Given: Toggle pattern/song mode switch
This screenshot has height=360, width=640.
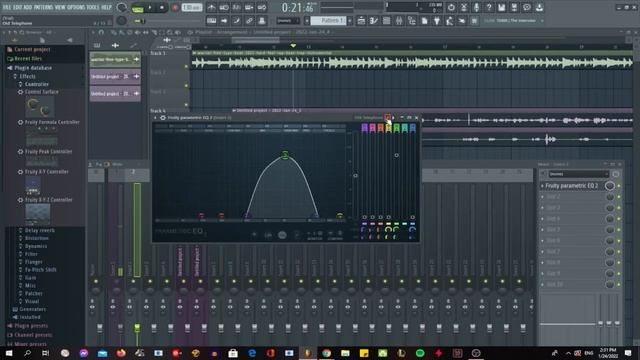Looking at the screenshot, I should pos(138,8).
